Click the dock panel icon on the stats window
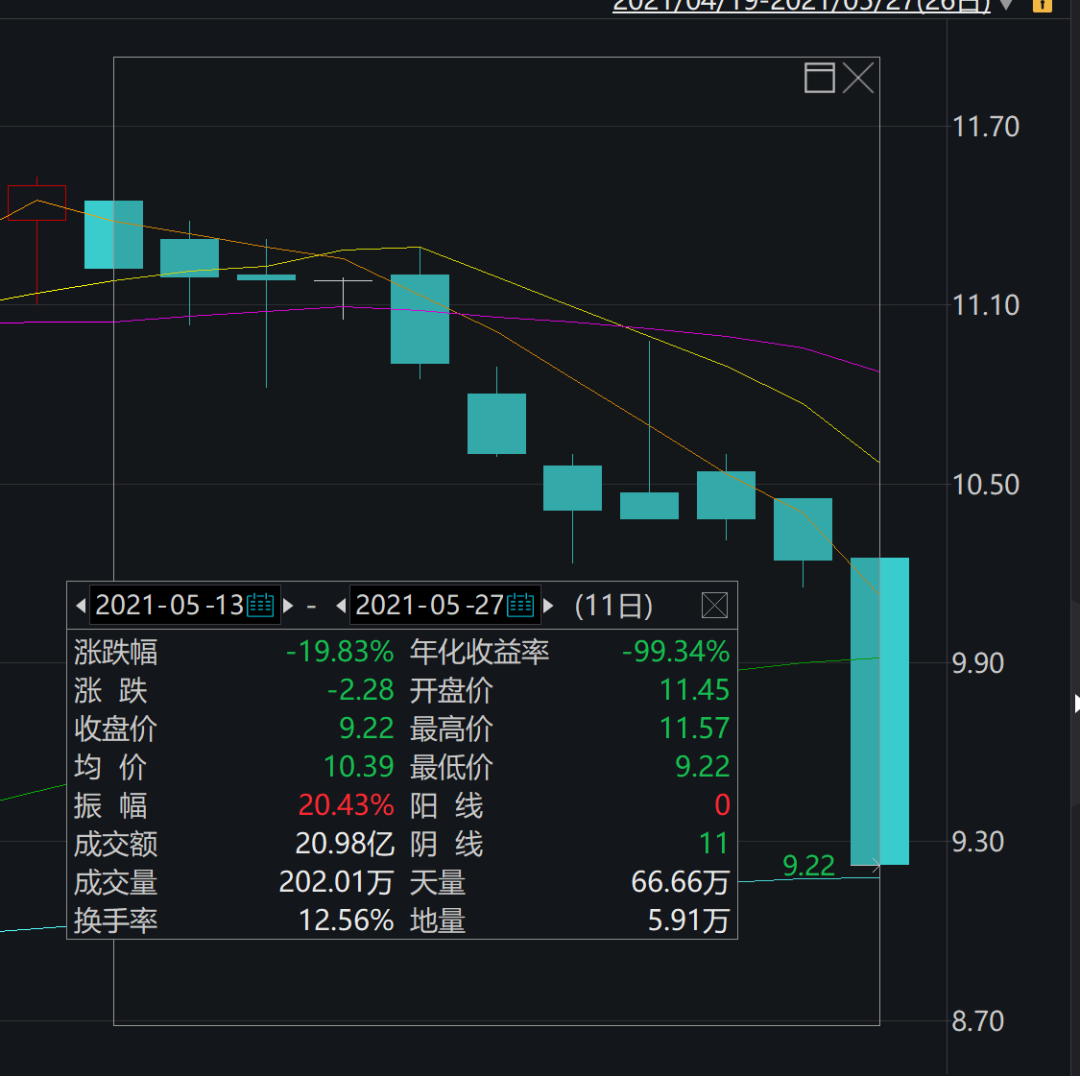The height and width of the screenshot is (1076, 1080). click(x=818, y=78)
